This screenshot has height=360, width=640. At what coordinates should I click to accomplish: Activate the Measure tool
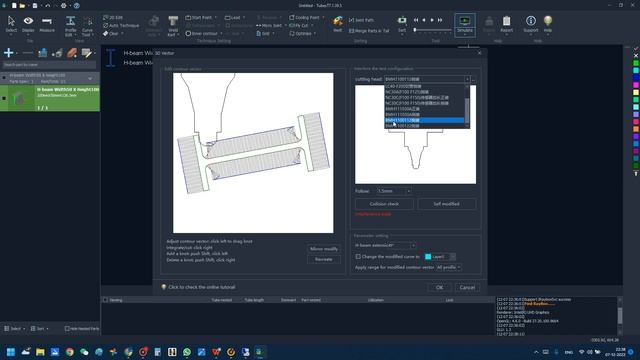pyautogui.click(x=47, y=24)
